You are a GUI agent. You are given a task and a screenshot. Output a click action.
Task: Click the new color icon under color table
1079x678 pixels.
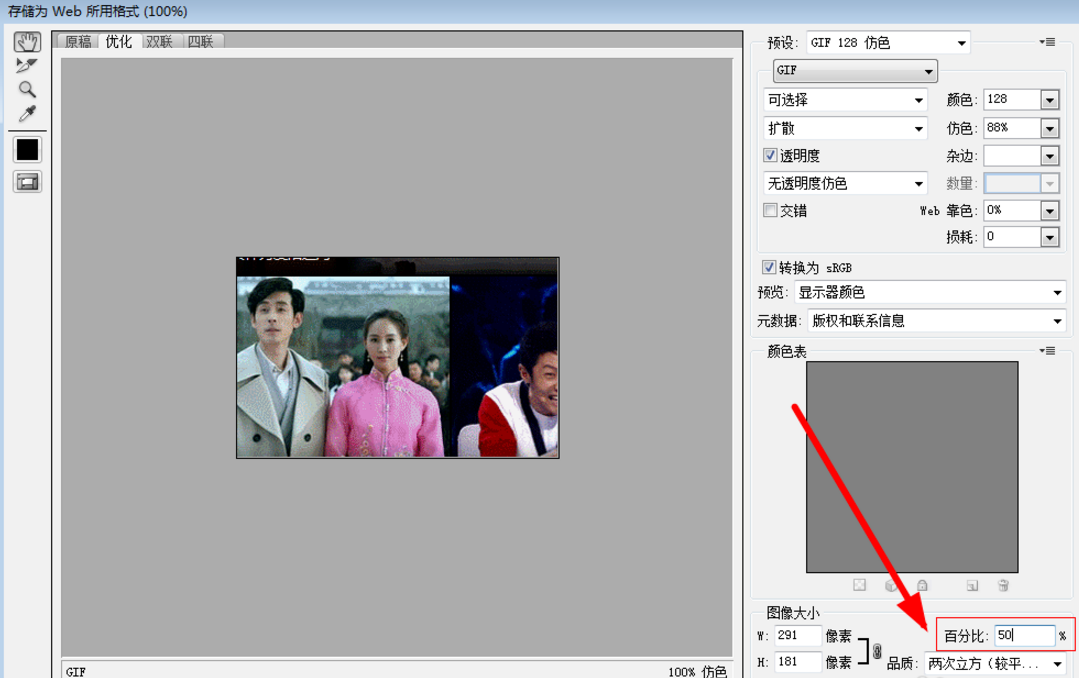point(972,586)
